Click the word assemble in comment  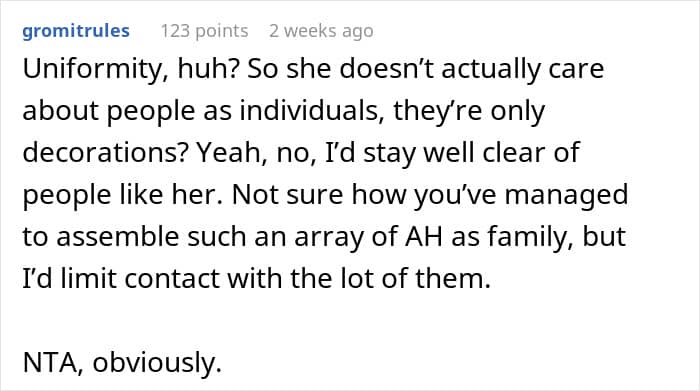[118, 236]
